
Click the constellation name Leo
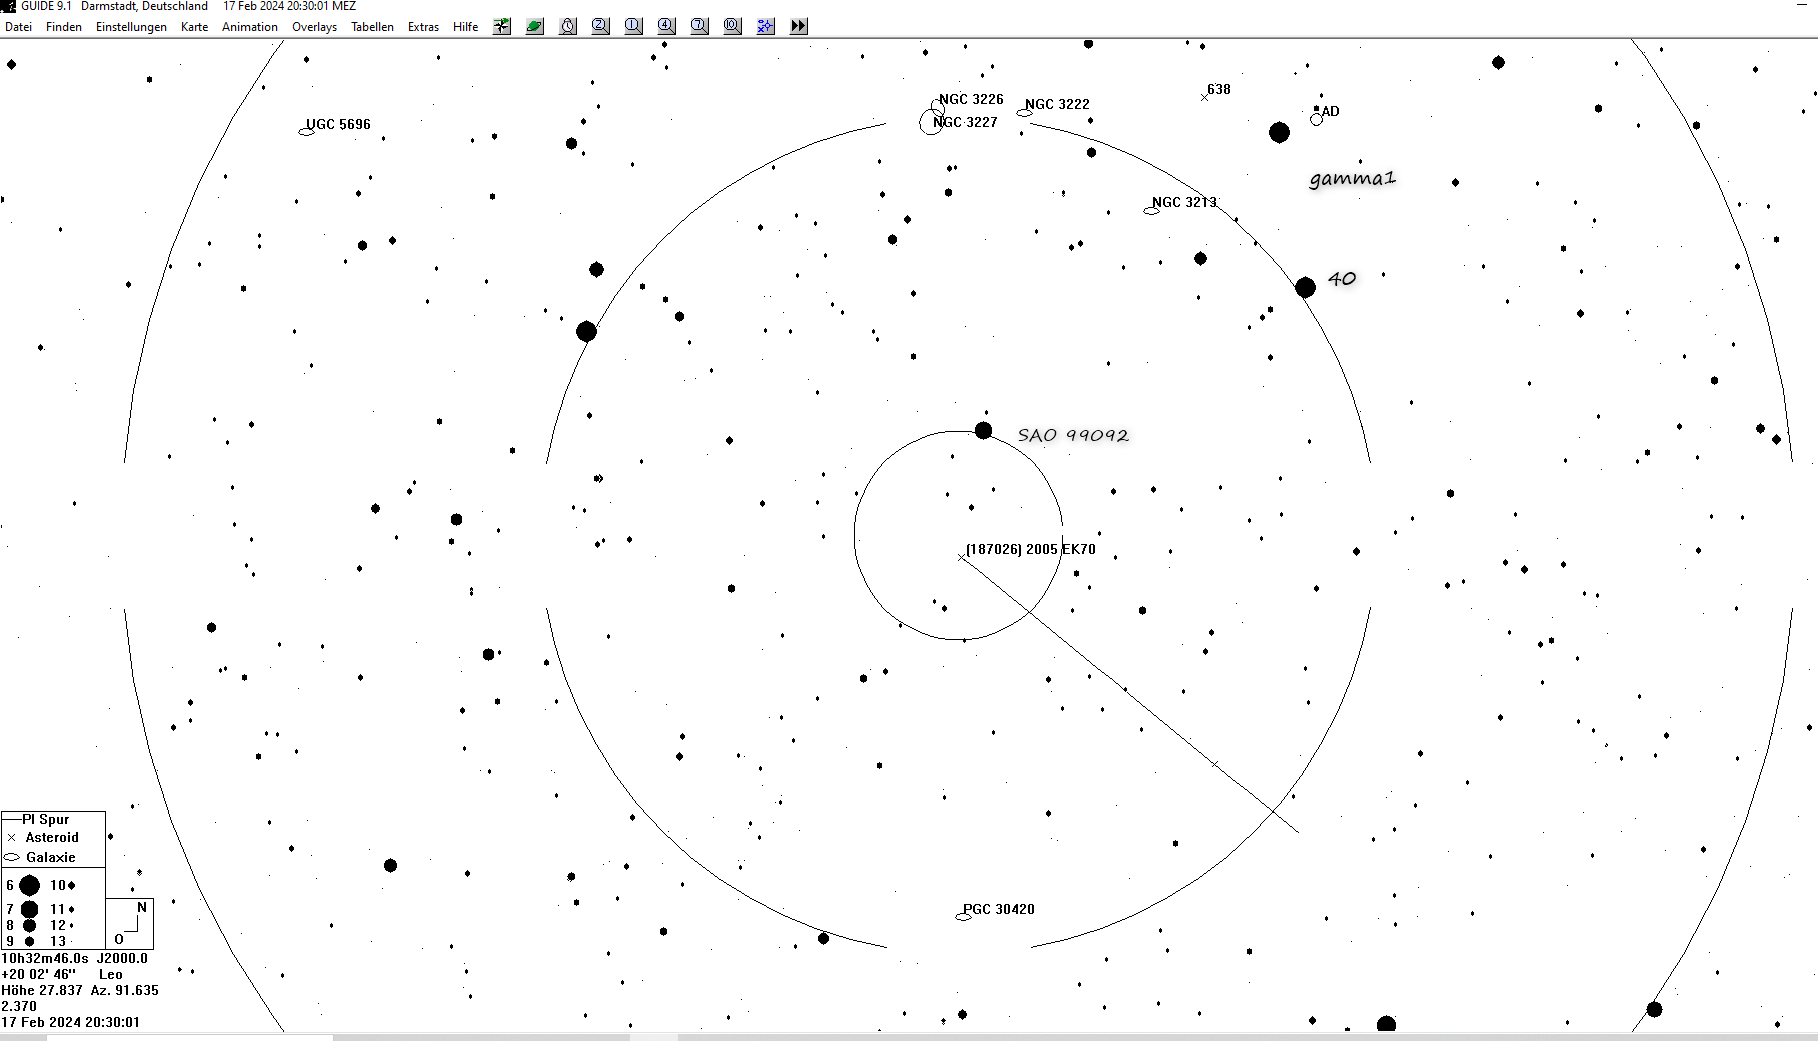[111, 974]
